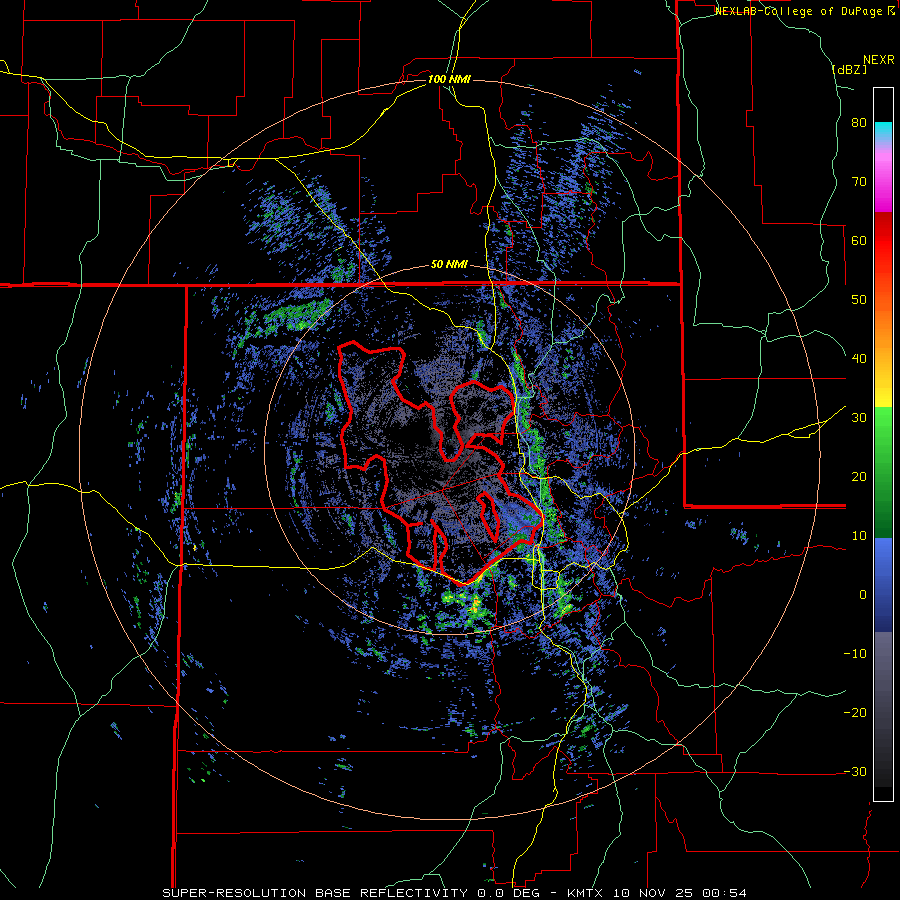The width and height of the screenshot is (900, 900).
Task: Click the 40 value on dBZ scale
Action: 859,359
